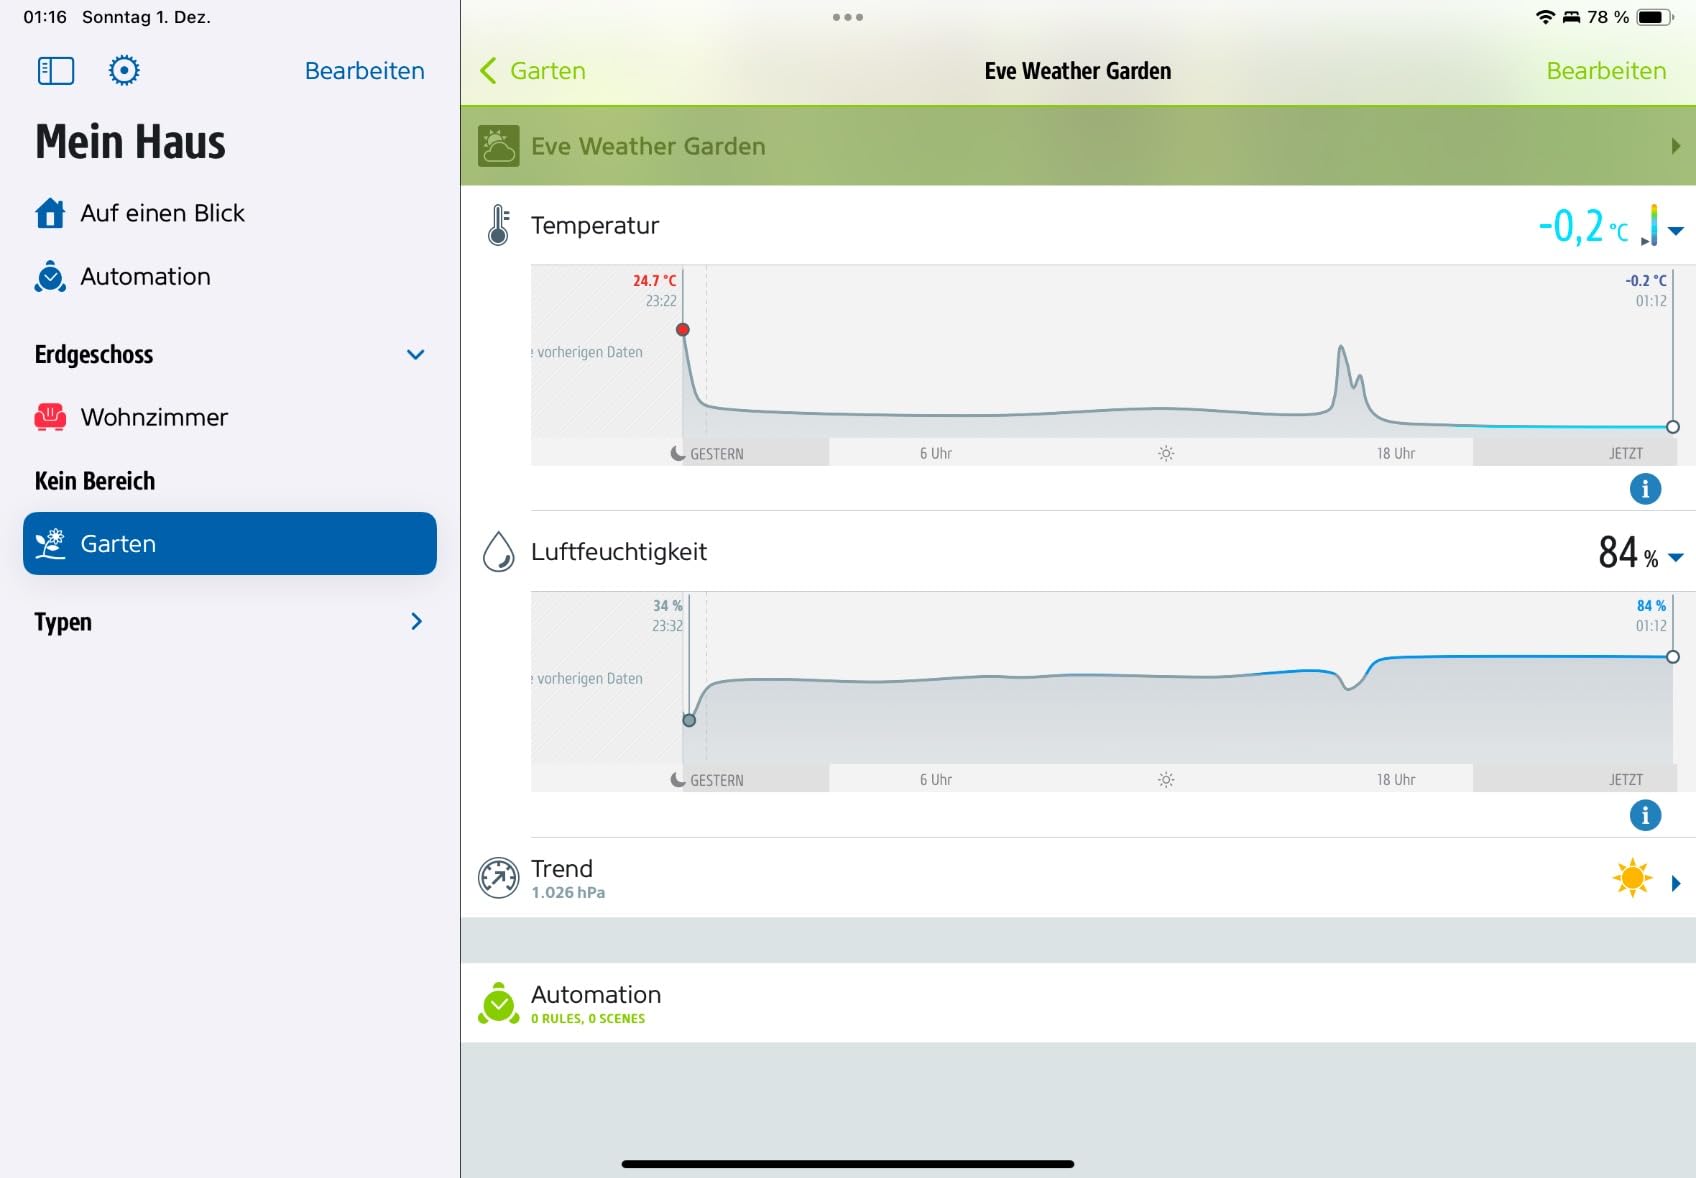This screenshot has height=1178, width=1696.
Task: Tap the blue Automation sidebar icon
Action: point(50,276)
